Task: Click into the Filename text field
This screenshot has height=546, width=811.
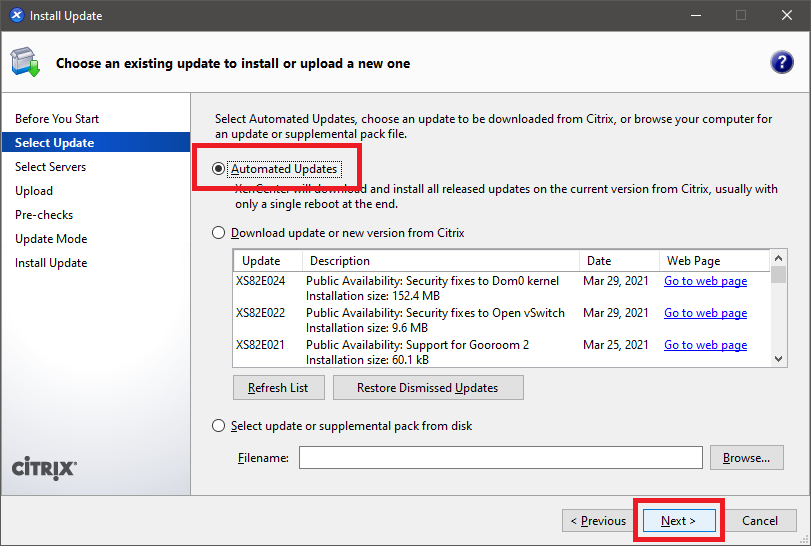Action: [500, 458]
